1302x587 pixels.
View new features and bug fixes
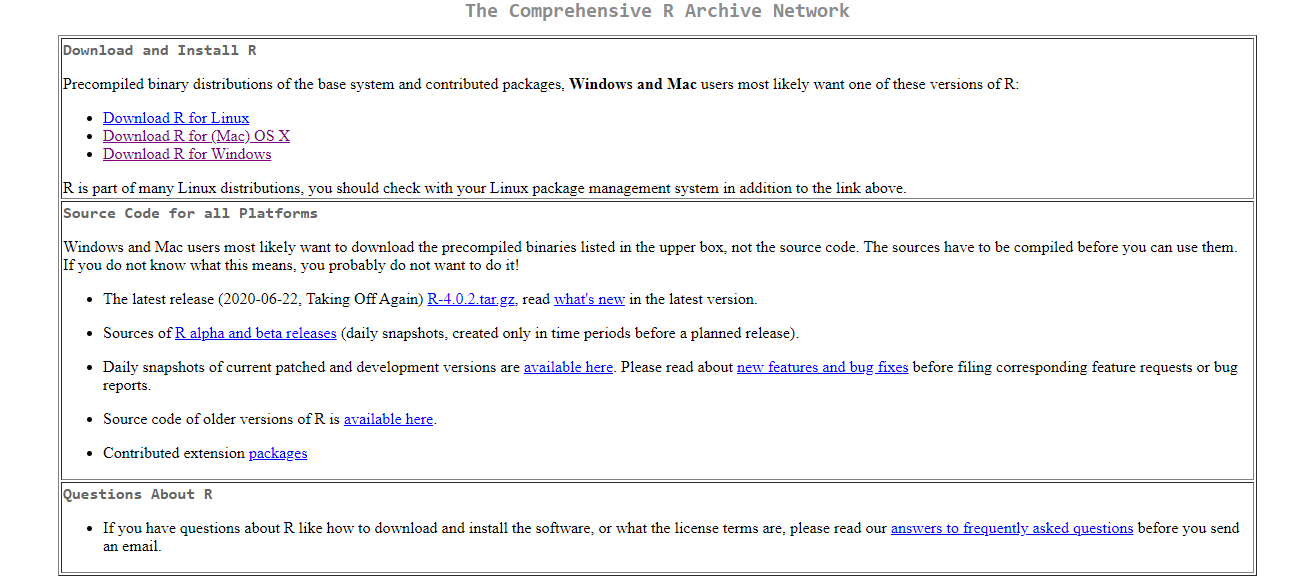(822, 367)
